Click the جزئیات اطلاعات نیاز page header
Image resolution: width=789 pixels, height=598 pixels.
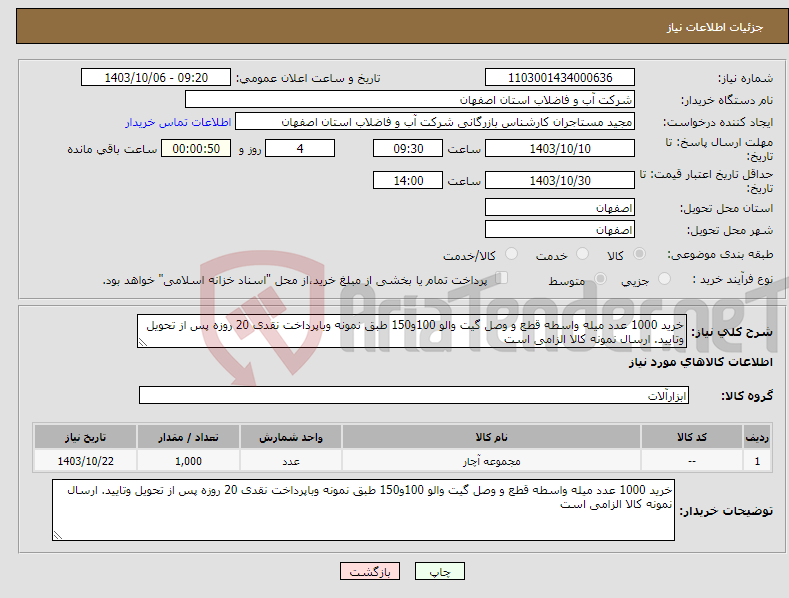(715, 27)
